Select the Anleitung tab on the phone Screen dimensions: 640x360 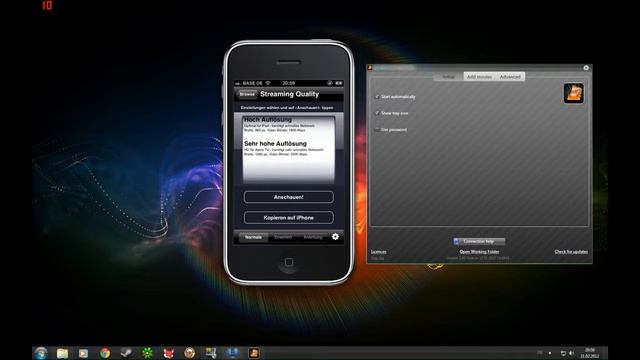click(313, 237)
